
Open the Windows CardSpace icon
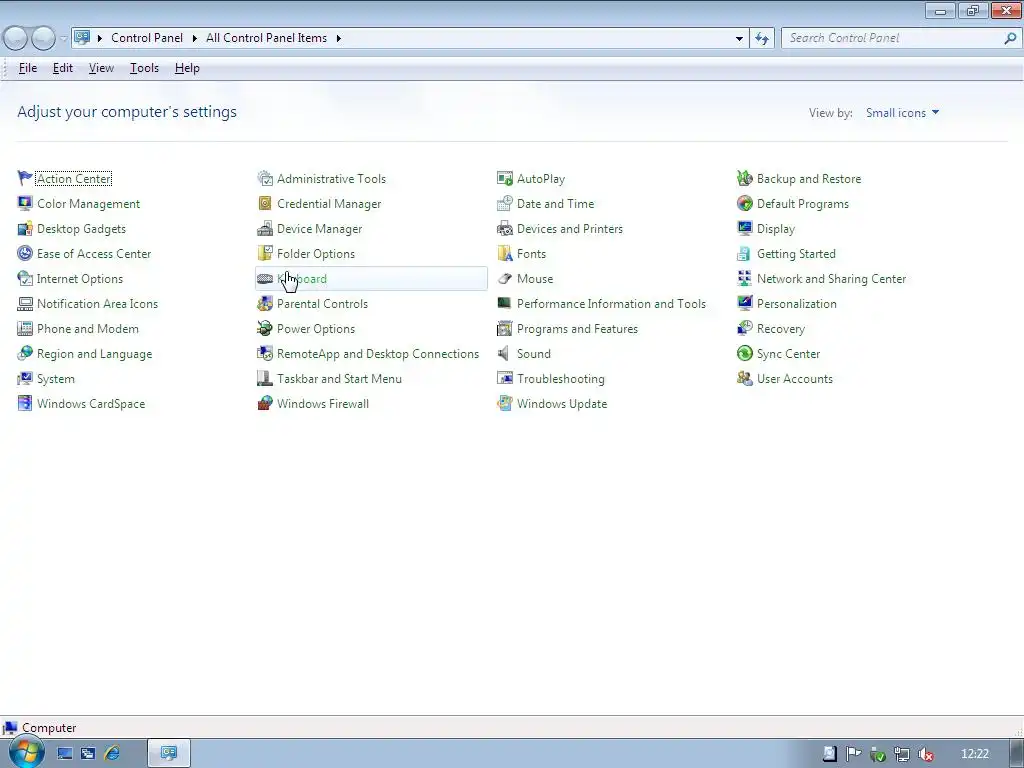click(25, 403)
